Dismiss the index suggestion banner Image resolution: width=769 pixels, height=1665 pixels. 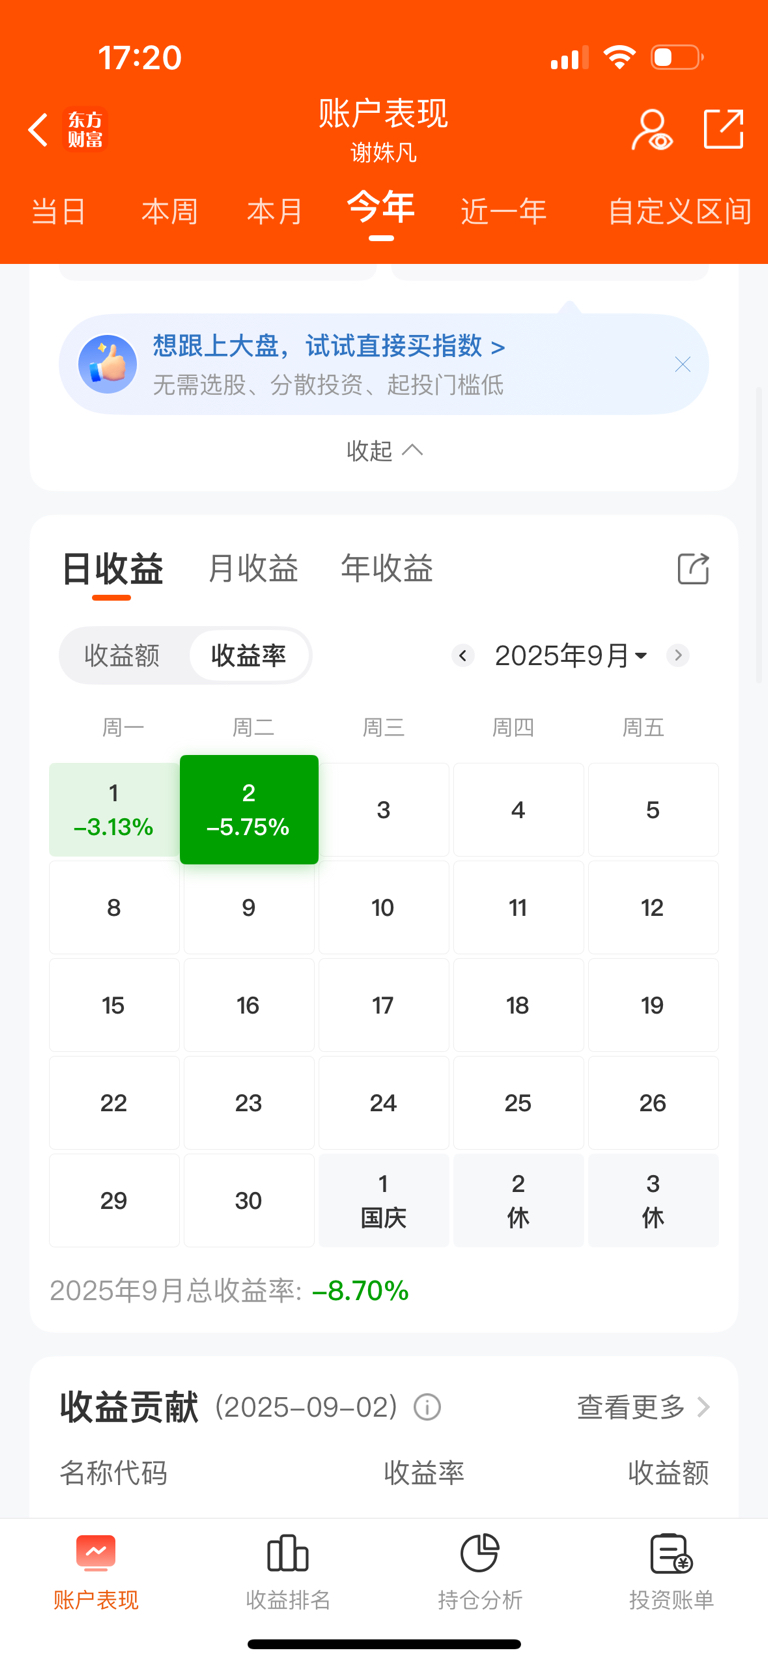click(x=683, y=365)
